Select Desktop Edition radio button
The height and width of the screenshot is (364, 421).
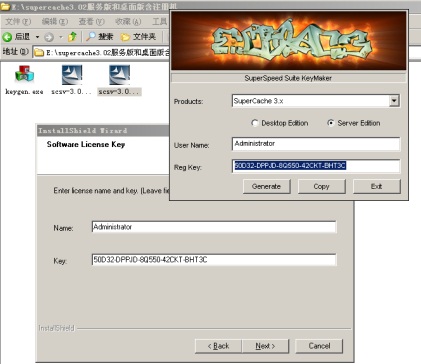coord(255,123)
